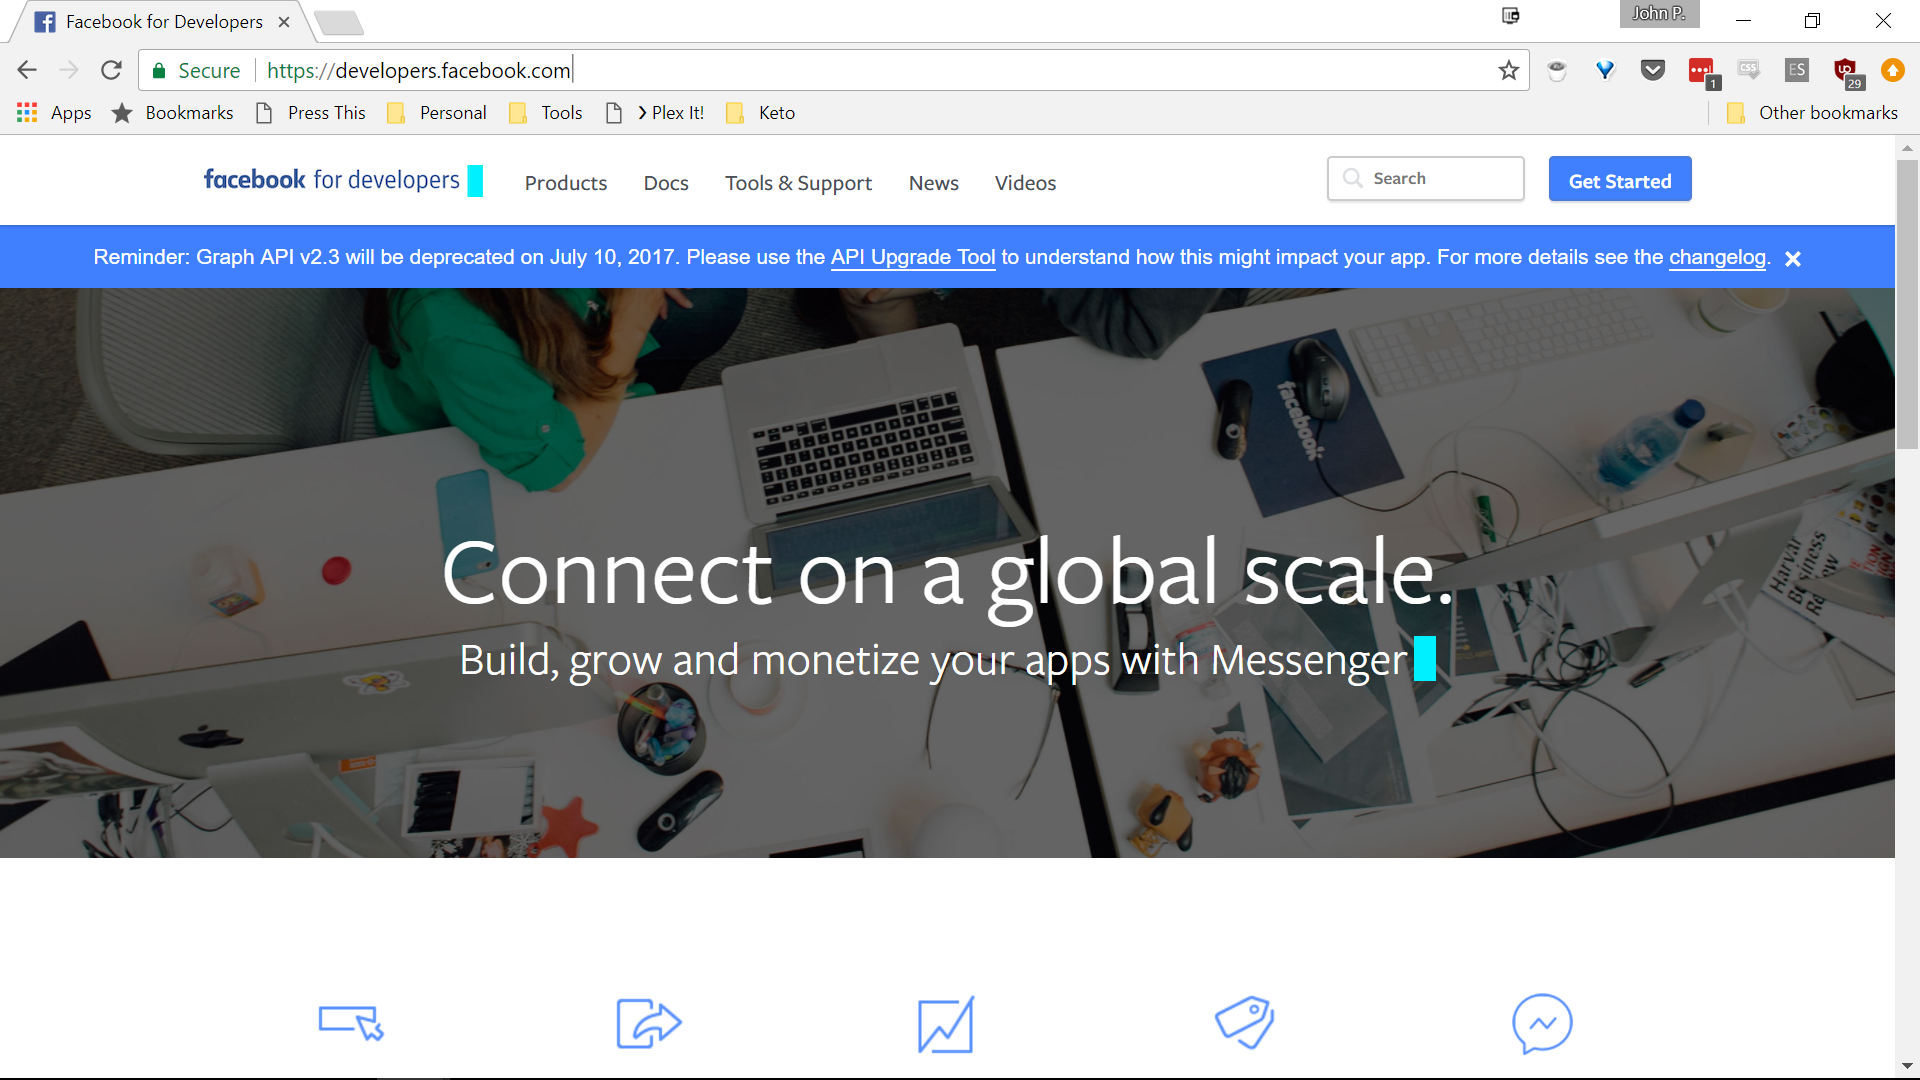Open the Tools & Support menu
Viewport: 1920px width, 1080px height.
pos(798,183)
